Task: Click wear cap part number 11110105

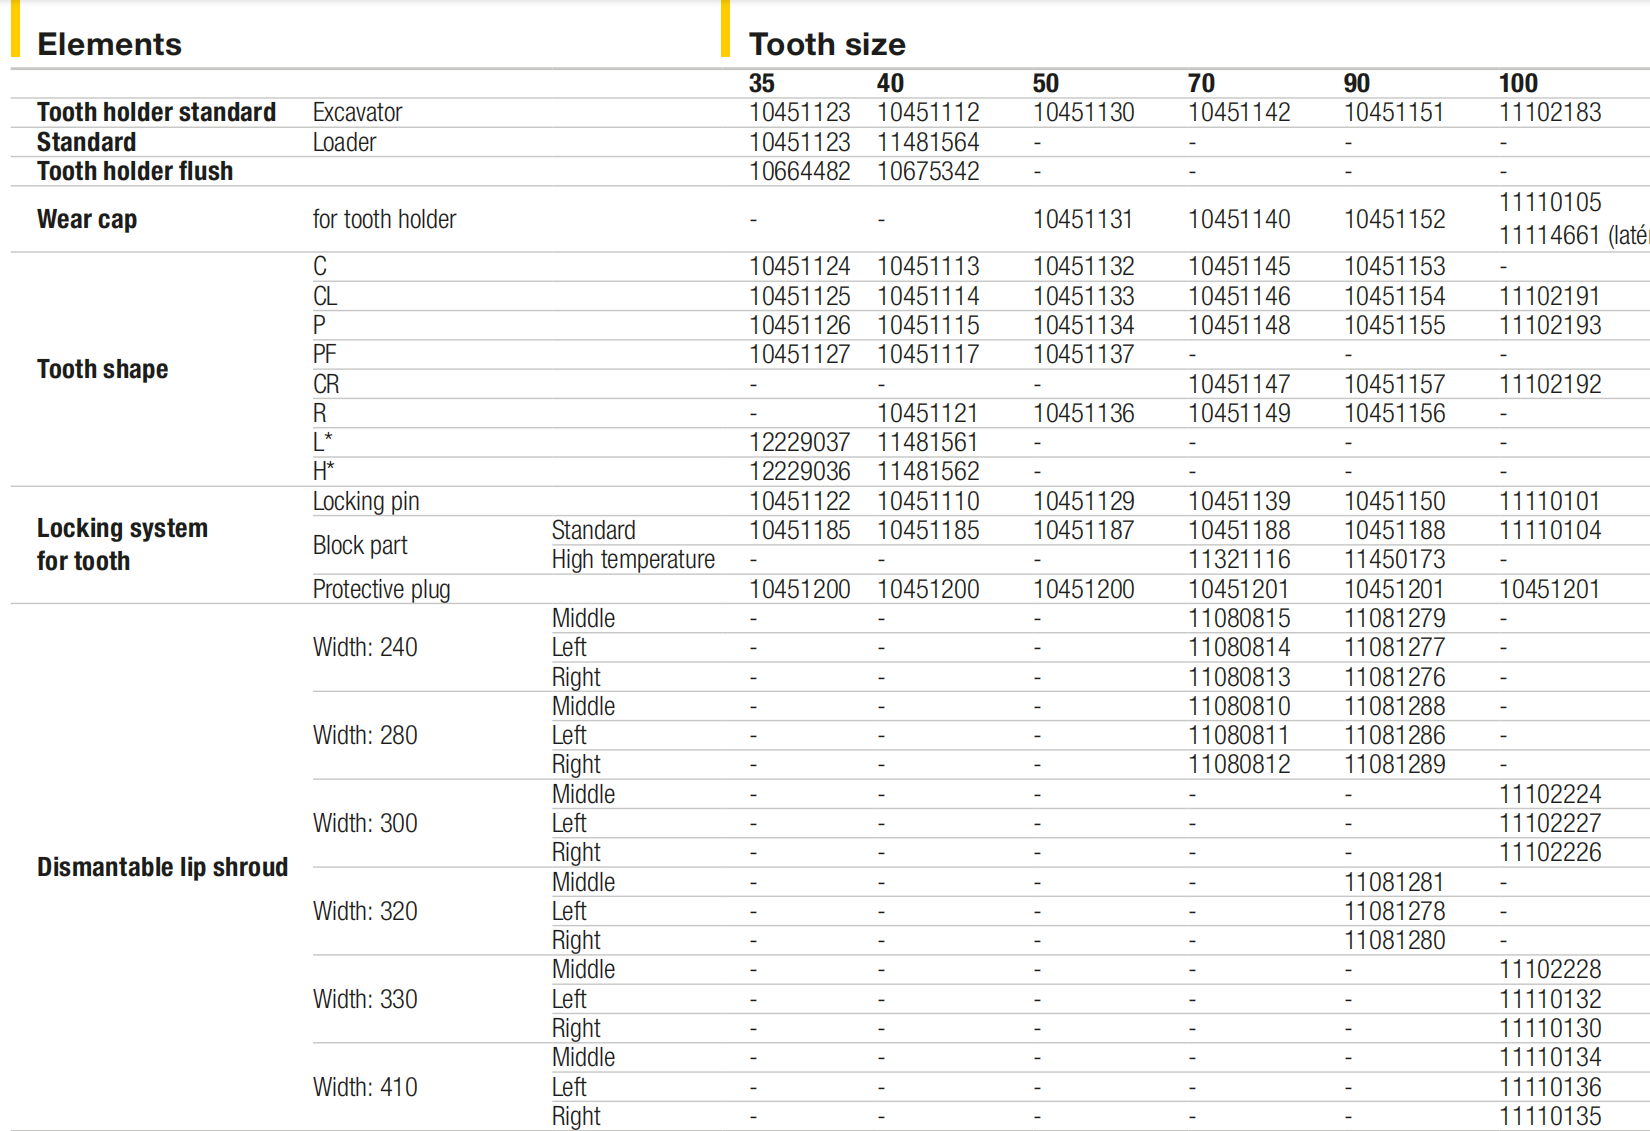Action: click(x=1549, y=202)
